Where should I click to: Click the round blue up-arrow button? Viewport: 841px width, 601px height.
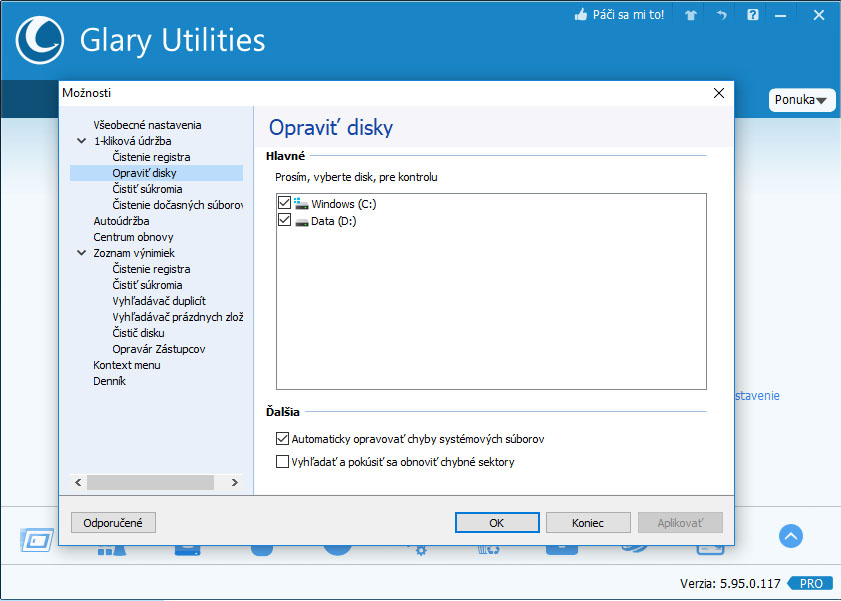pos(790,536)
